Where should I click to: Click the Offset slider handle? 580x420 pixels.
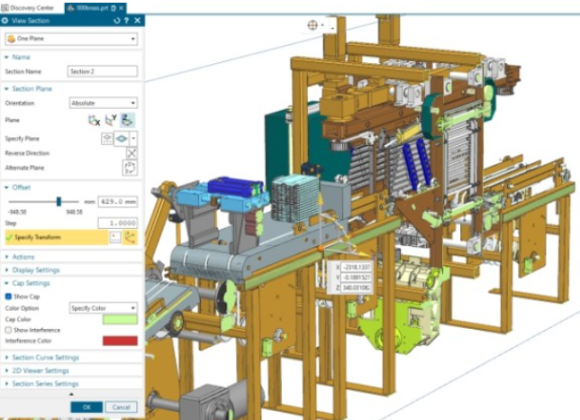pyautogui.click(x=58, y=202)
